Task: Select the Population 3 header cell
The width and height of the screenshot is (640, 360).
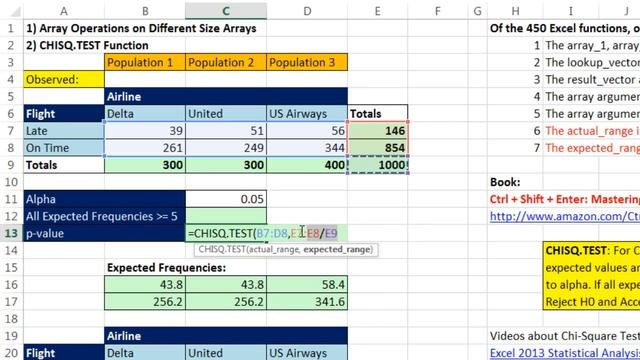Action: pos(307,62)
